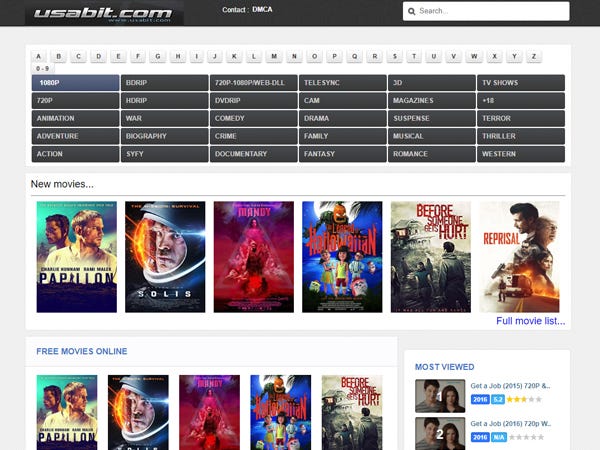Select the CAM category
The width and height of the screenshot is (600, 450).
tap(343, 101)
